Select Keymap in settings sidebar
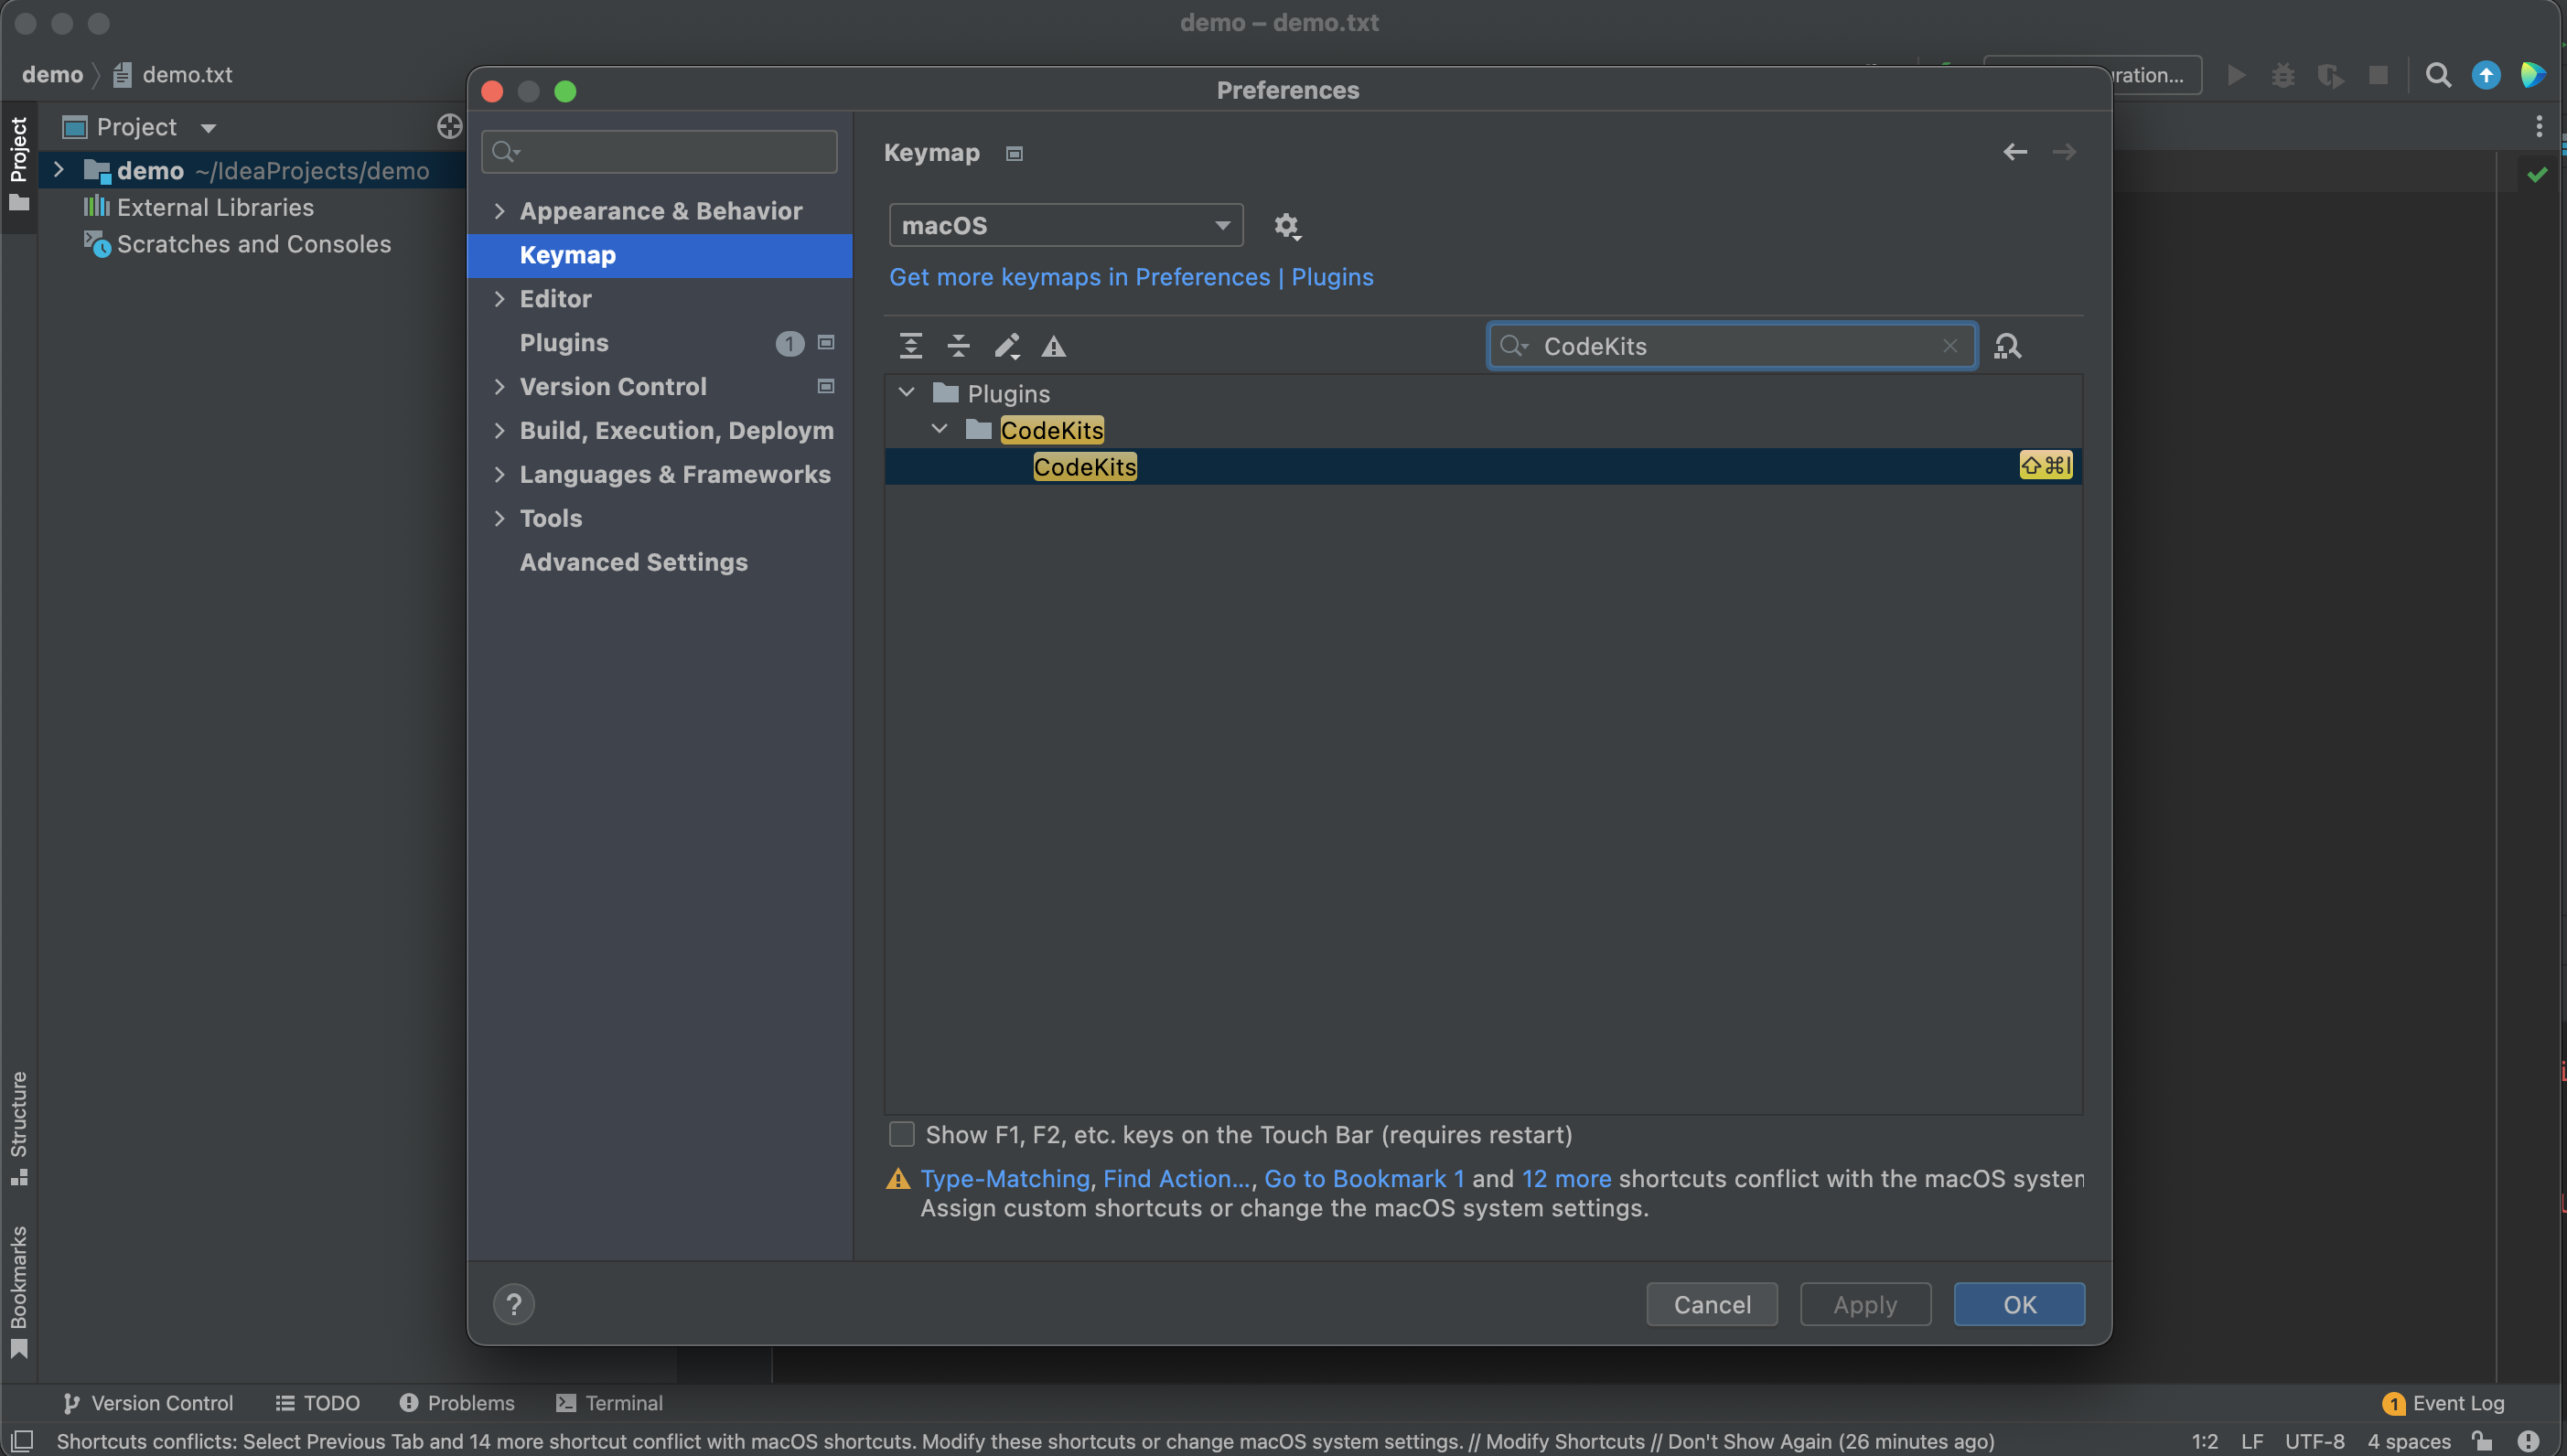Viewport: 2567px width, 1456px height. point(660,255)
